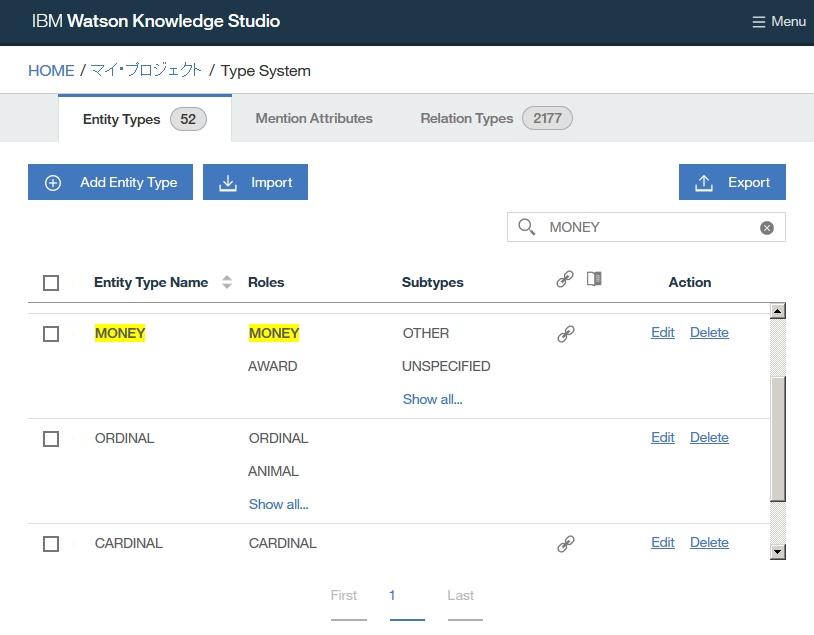Viewport: 814px width, 635px height.
Task: Click the magnifying glass search icon
Action: pyautogui.click(x=527, y=227)
